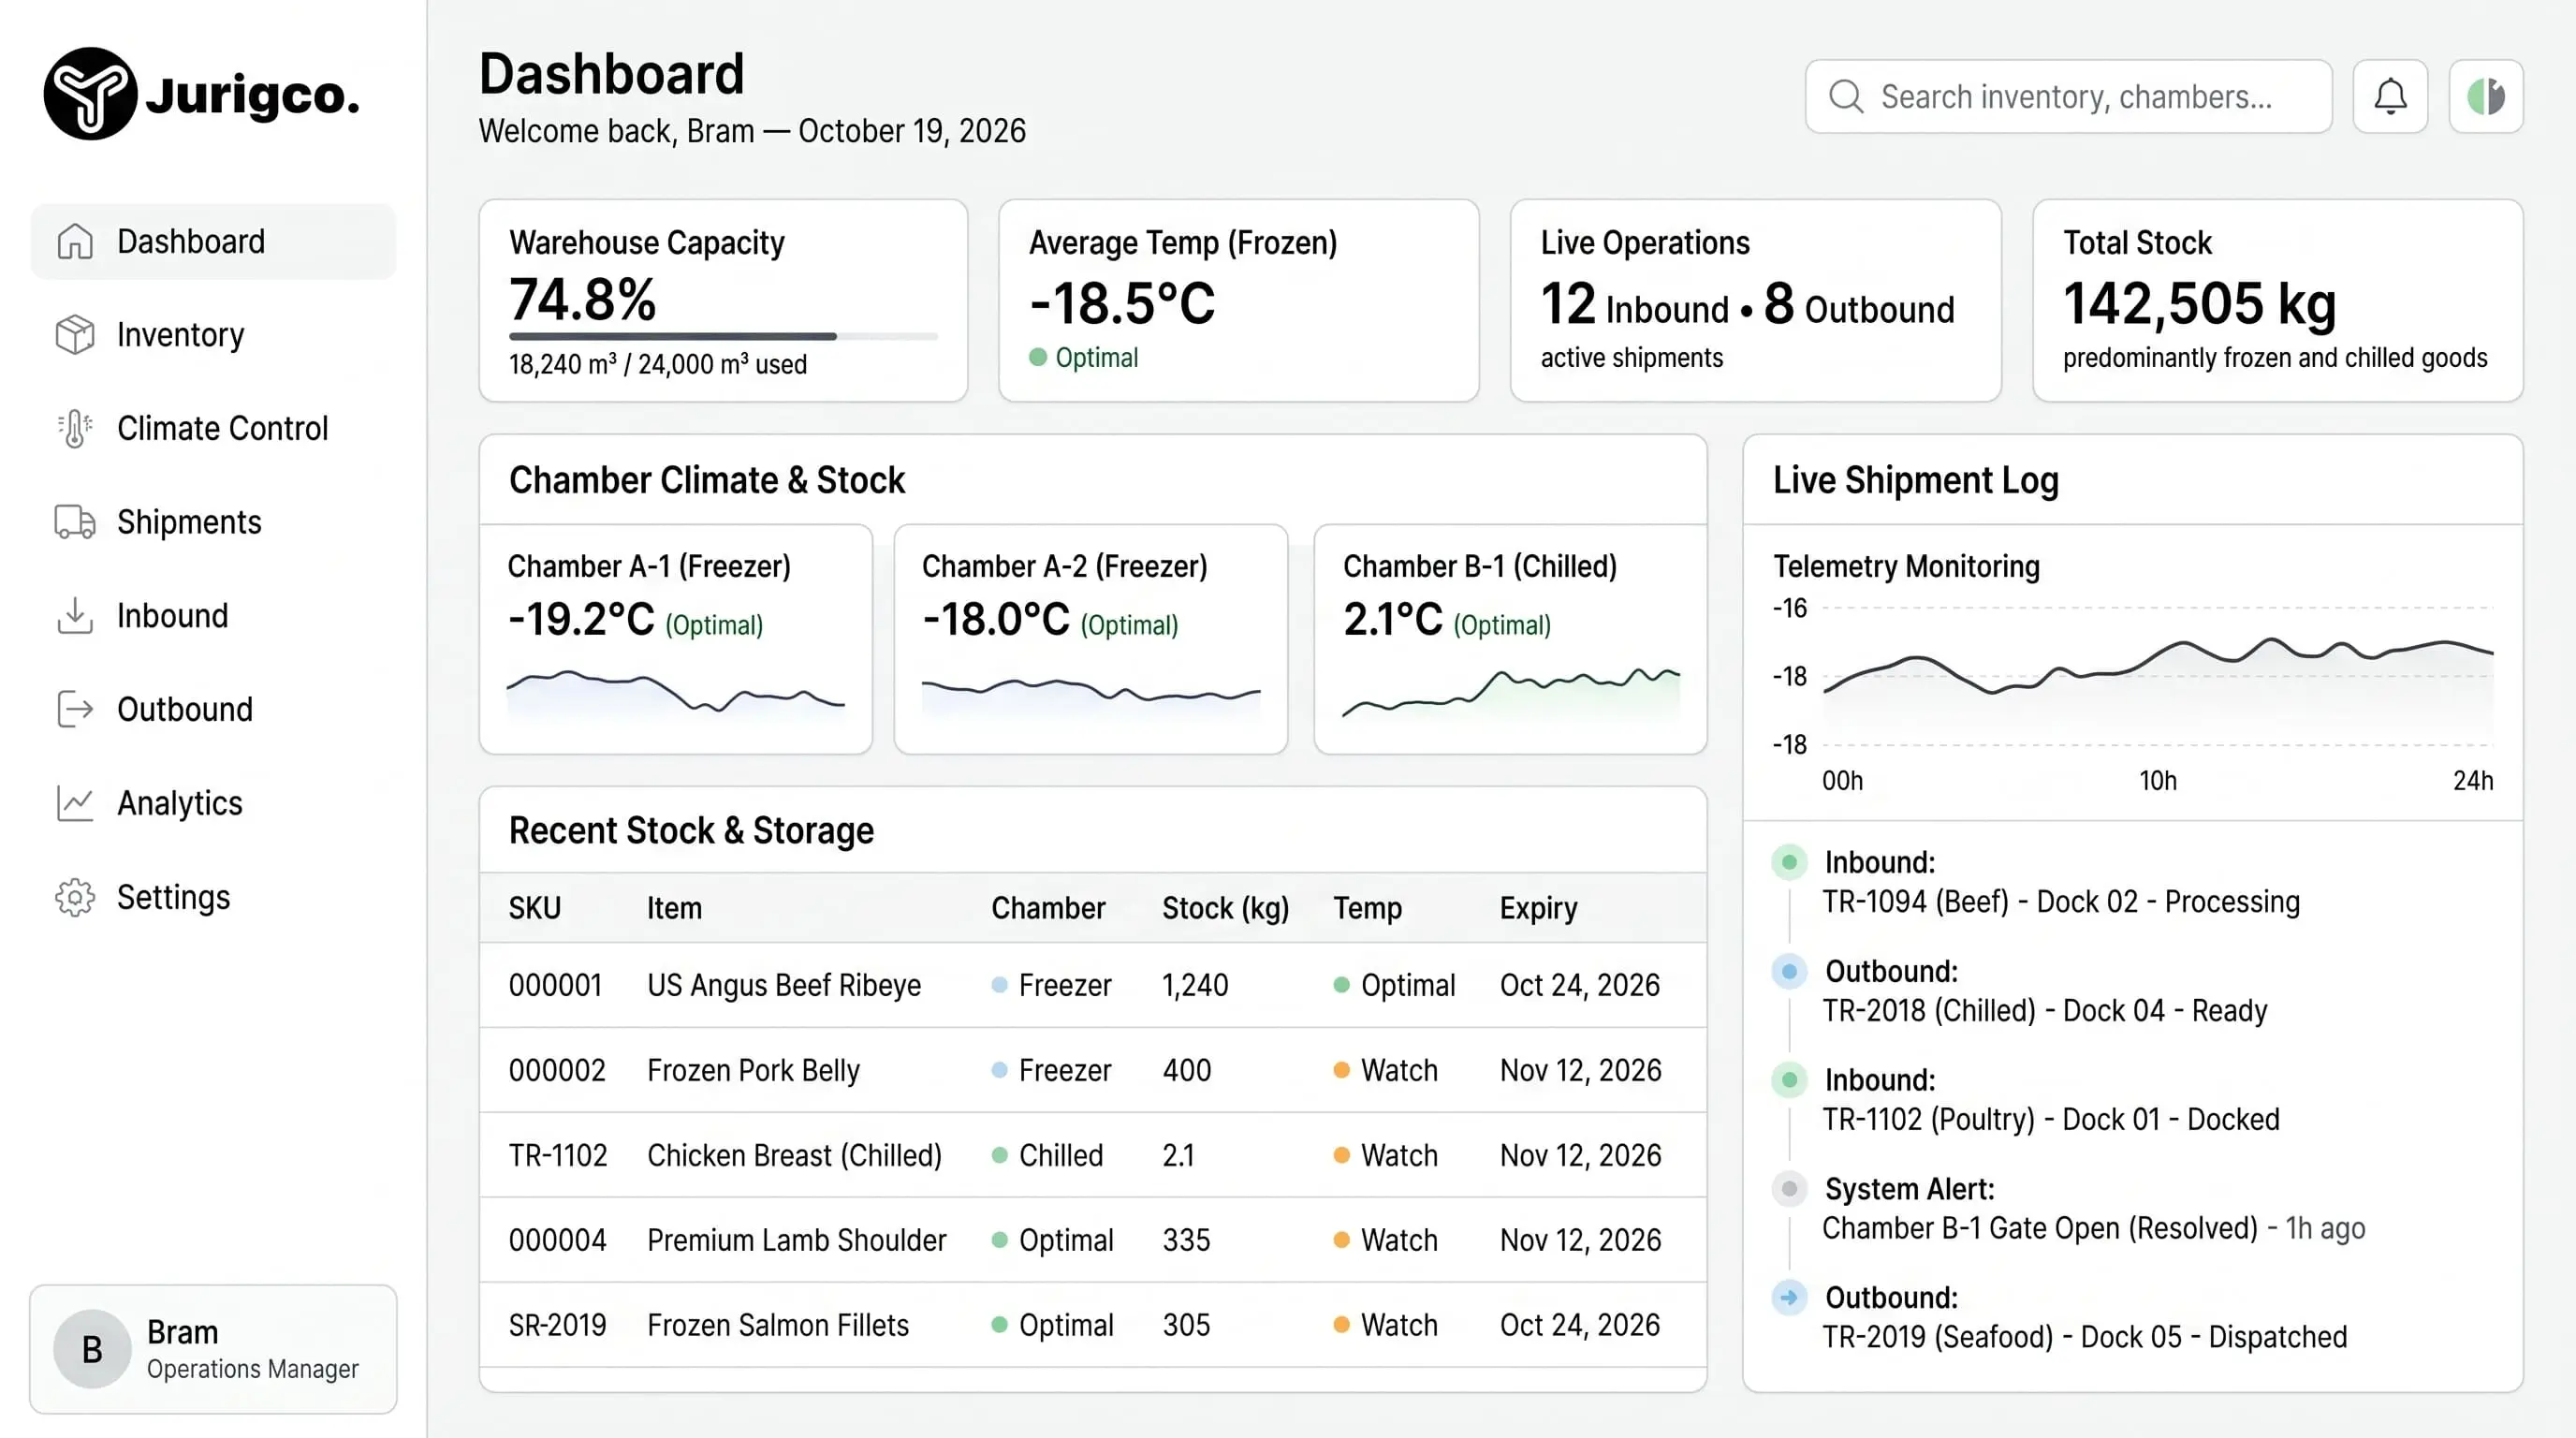The width and height of the screenshot is (2576, 1438).
Task: Click the Jurigco logo
Action: (x=202, y=94)
